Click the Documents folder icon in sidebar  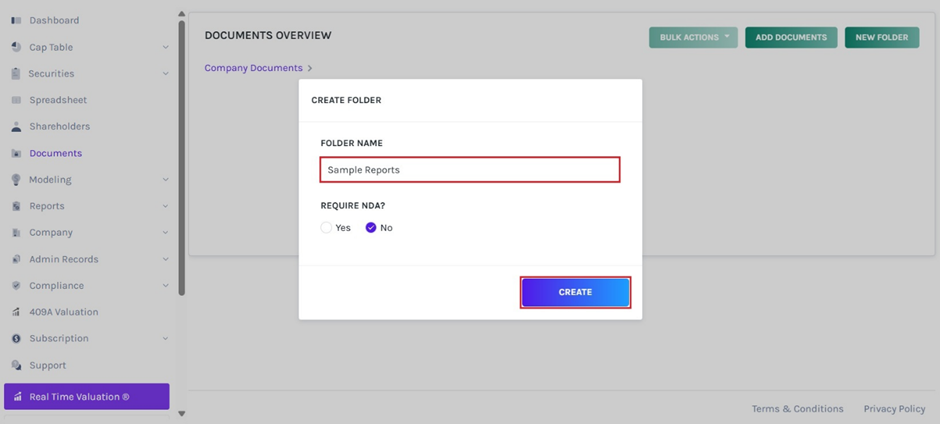[x=16, y=153]
